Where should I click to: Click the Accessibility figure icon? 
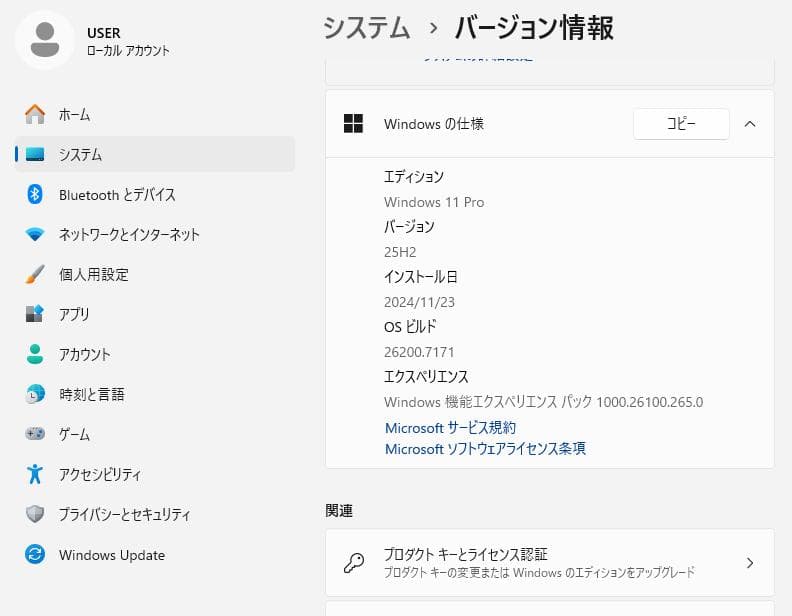[35, 474]
